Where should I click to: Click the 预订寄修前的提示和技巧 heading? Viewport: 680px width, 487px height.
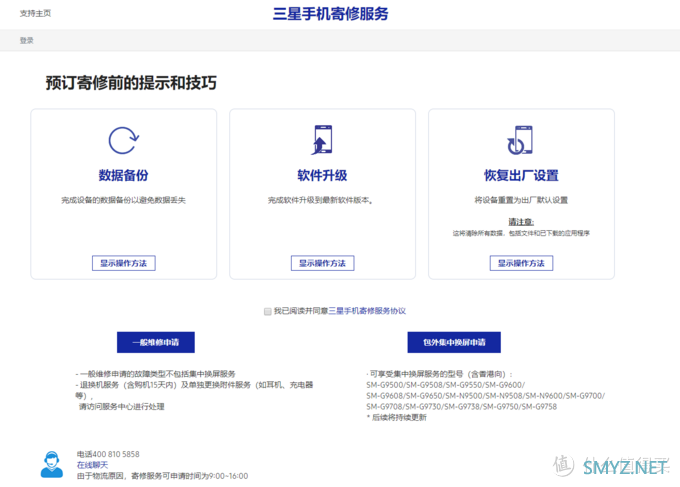(x=131, y=83)
